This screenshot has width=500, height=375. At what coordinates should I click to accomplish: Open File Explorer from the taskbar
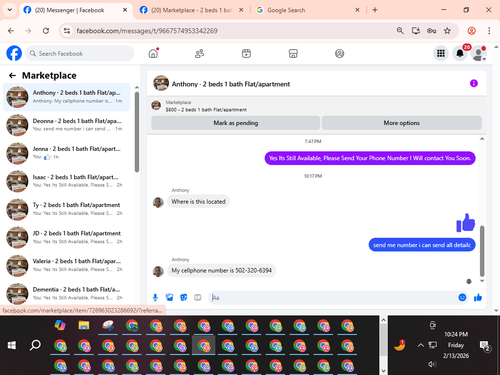84,325
